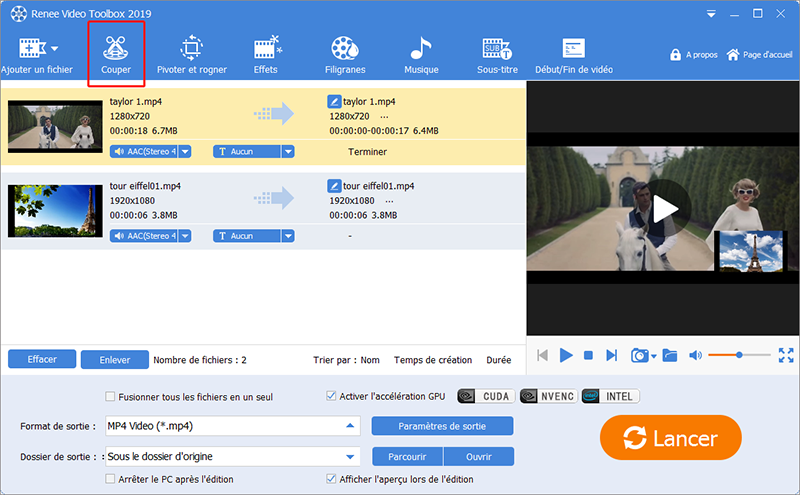The height and width of the screenshot is (495, 800).
Task: Select the taylor 1.mp4 video thumbnail
Action: point(55,127)
